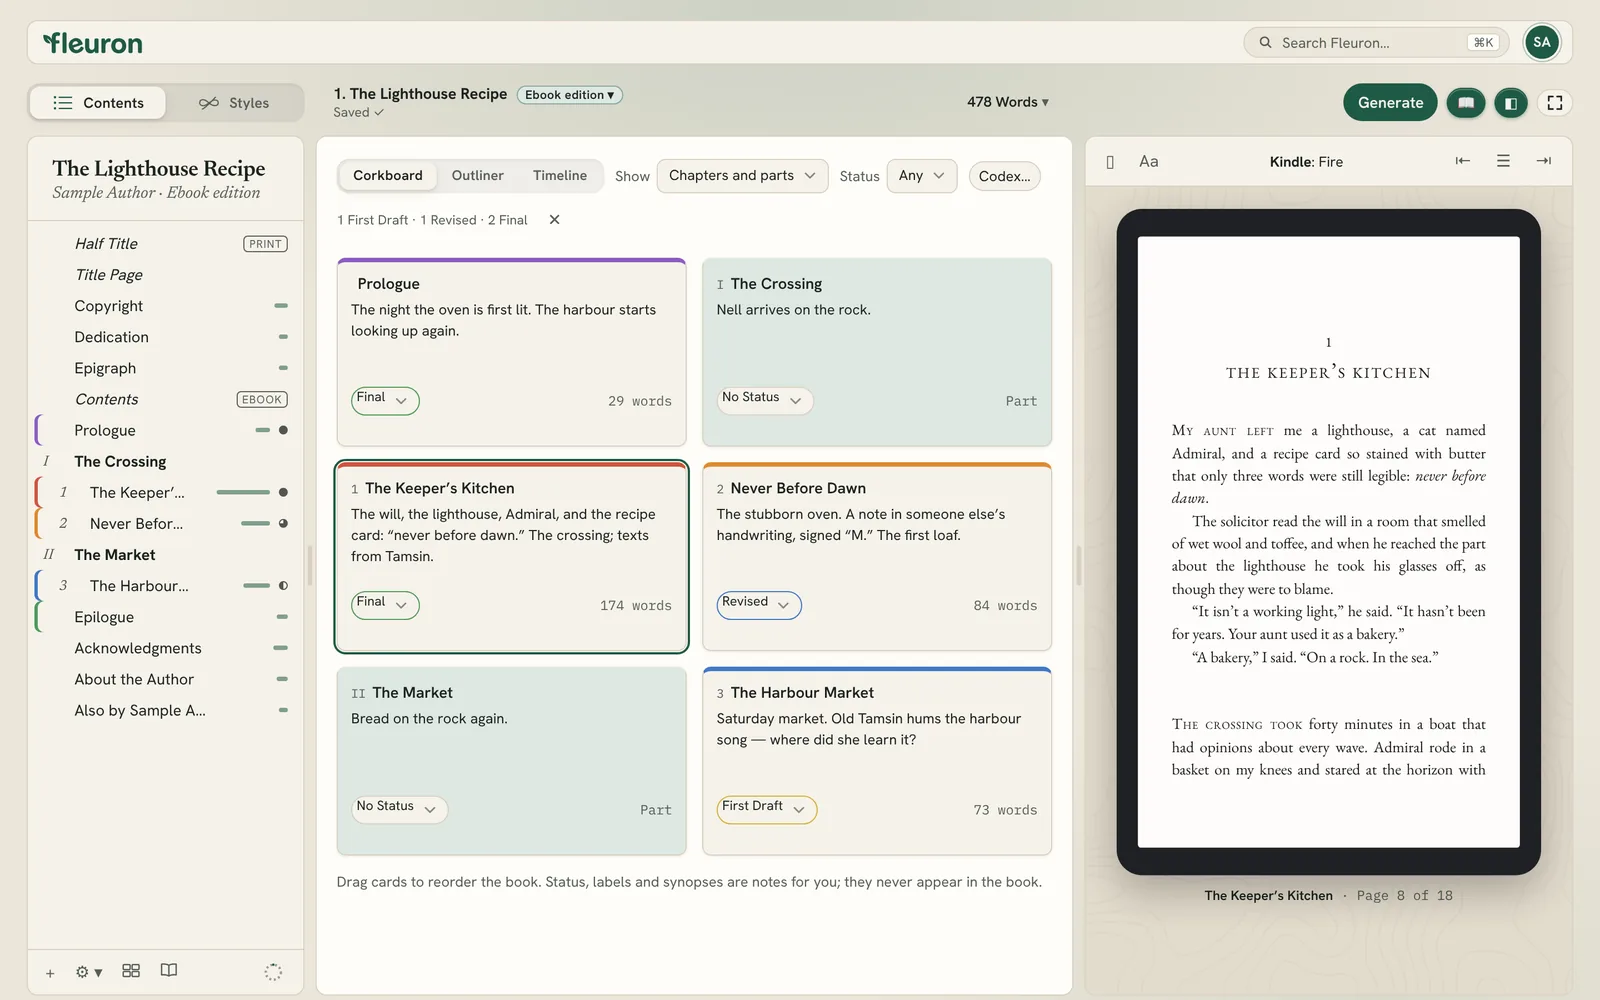Jump to last page in preview

click(1544, 161)
